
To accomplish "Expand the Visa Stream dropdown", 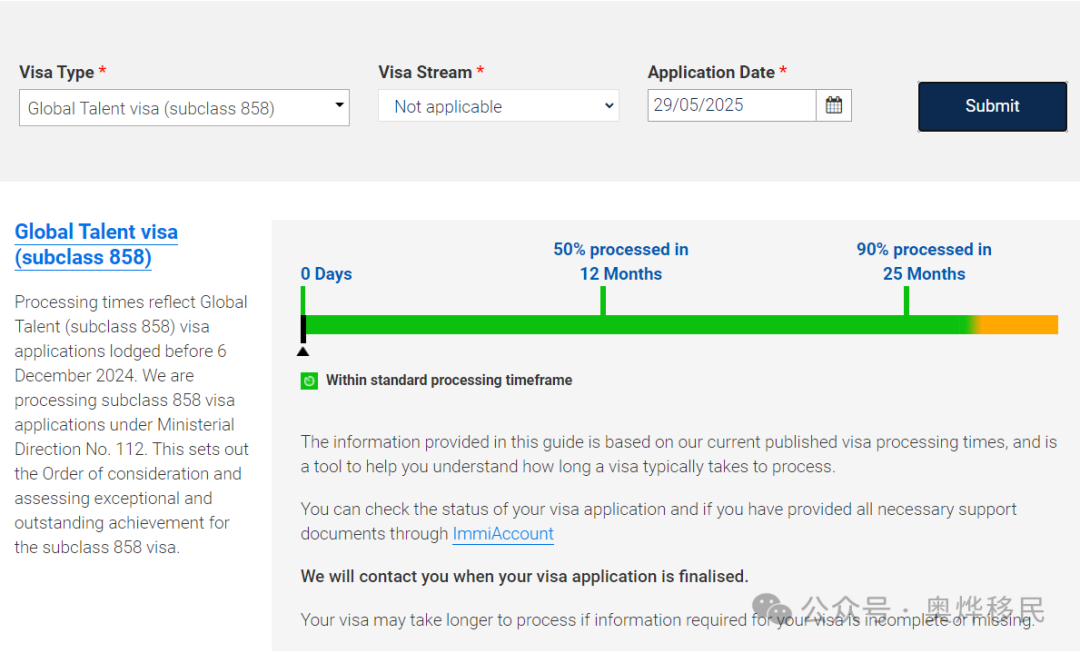I will tap(498, 106).
